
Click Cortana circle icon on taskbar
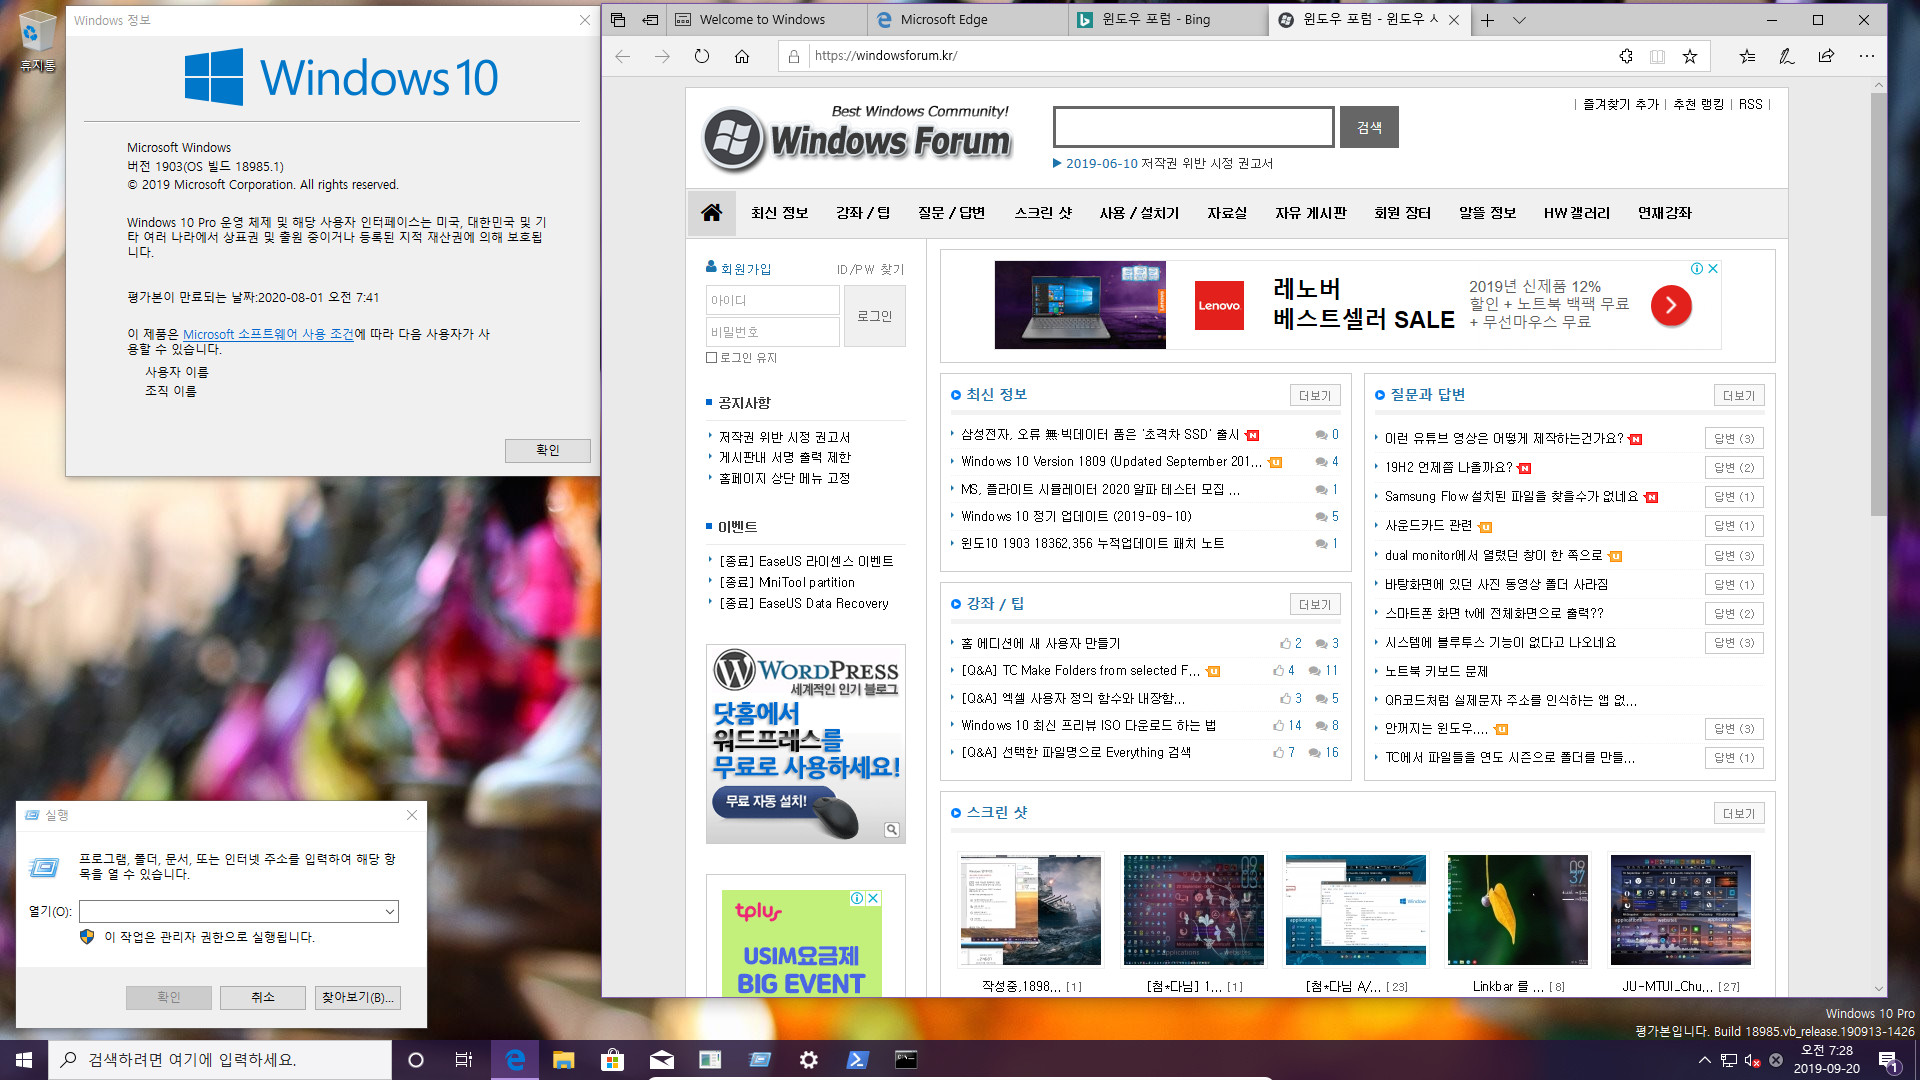416,1060
